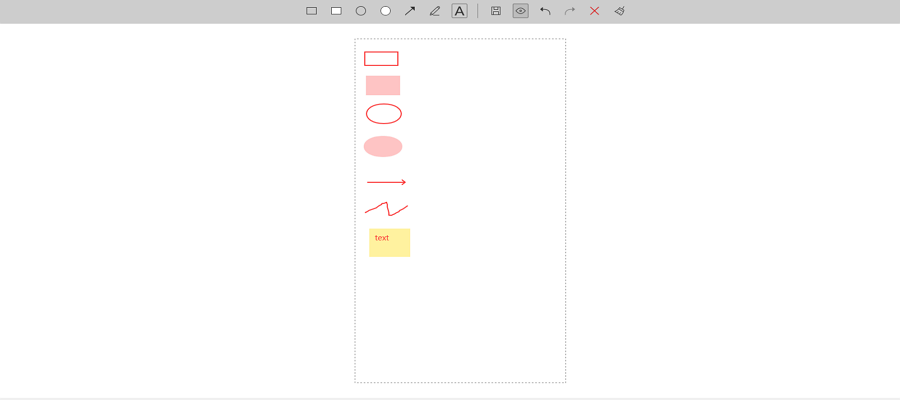
Task: Click the save floppy disk icon
Action: coord(496,11)
